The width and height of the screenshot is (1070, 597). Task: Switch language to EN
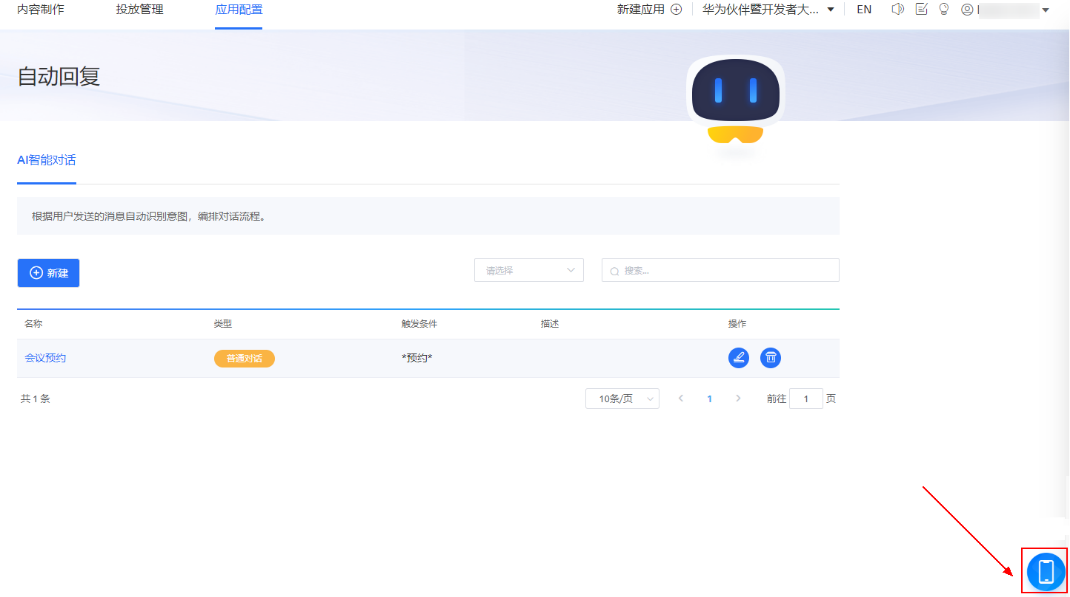(x=864, y=10)
